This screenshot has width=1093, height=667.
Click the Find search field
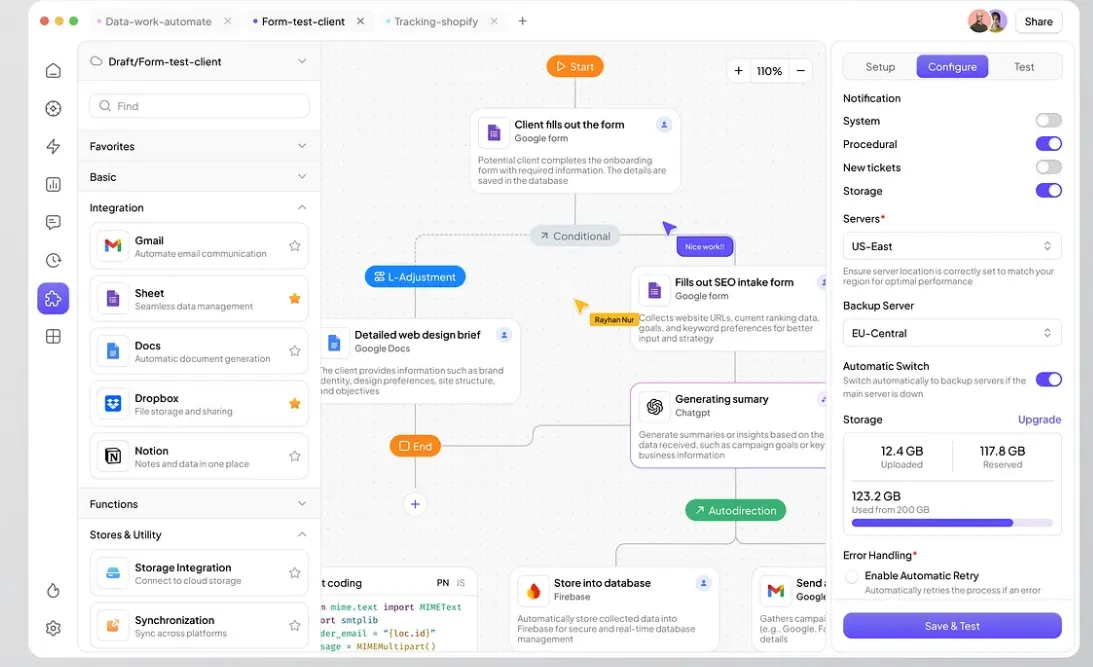[x=199, y=106]
